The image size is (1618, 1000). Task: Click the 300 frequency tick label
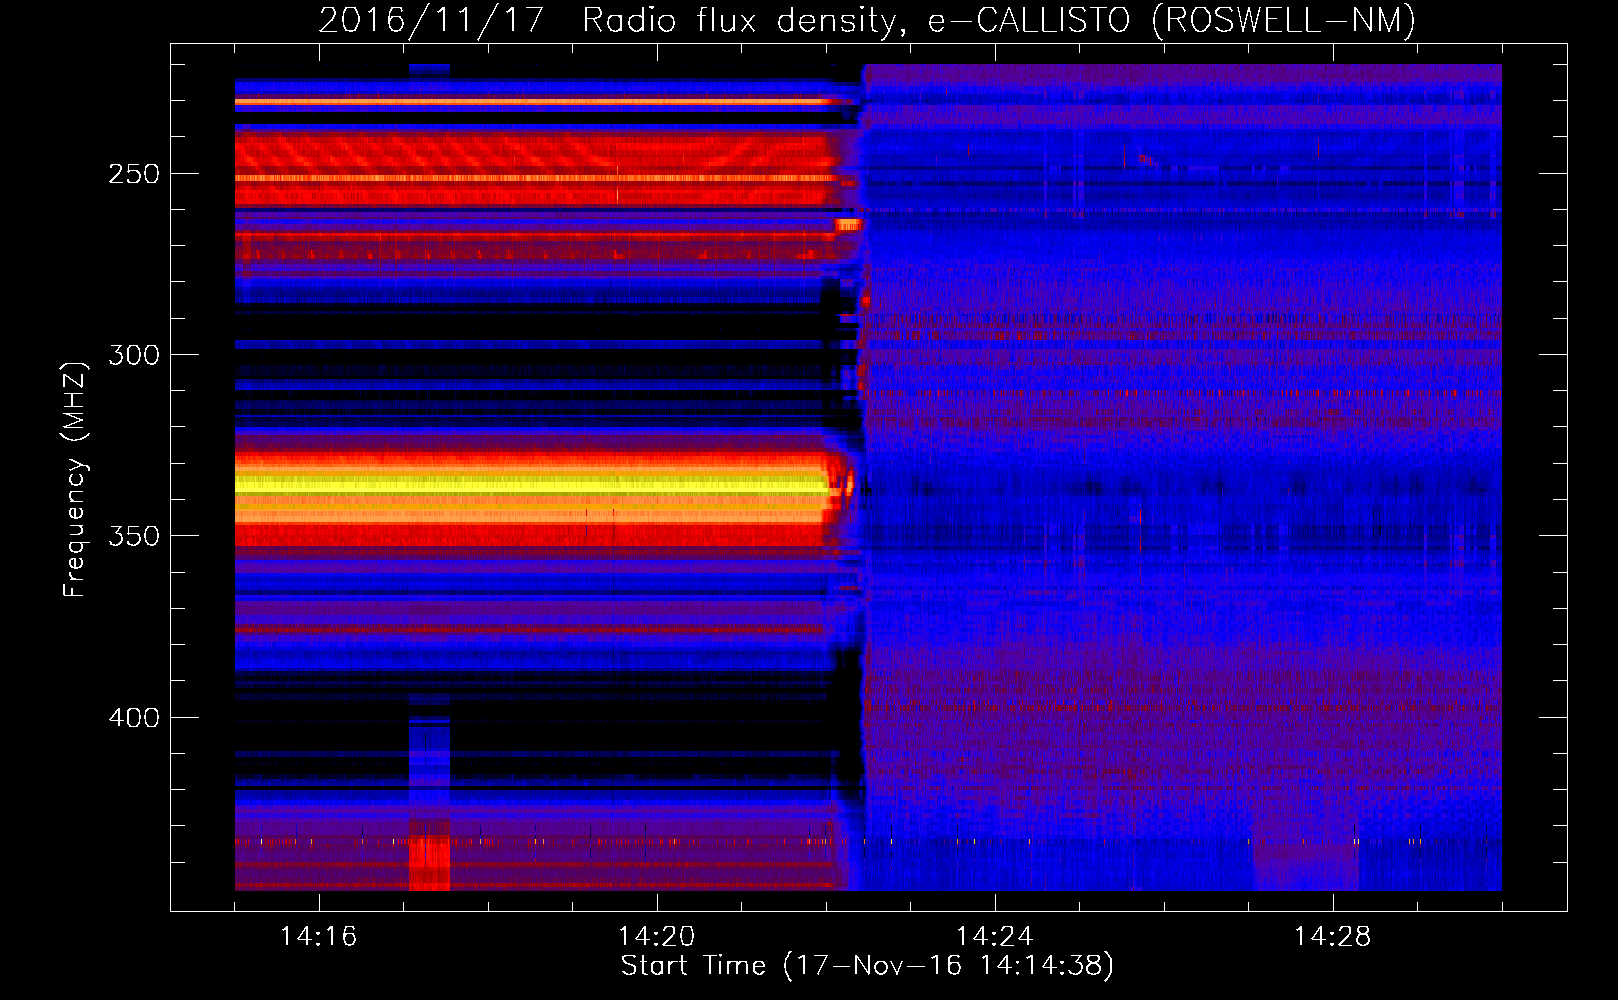134,355
